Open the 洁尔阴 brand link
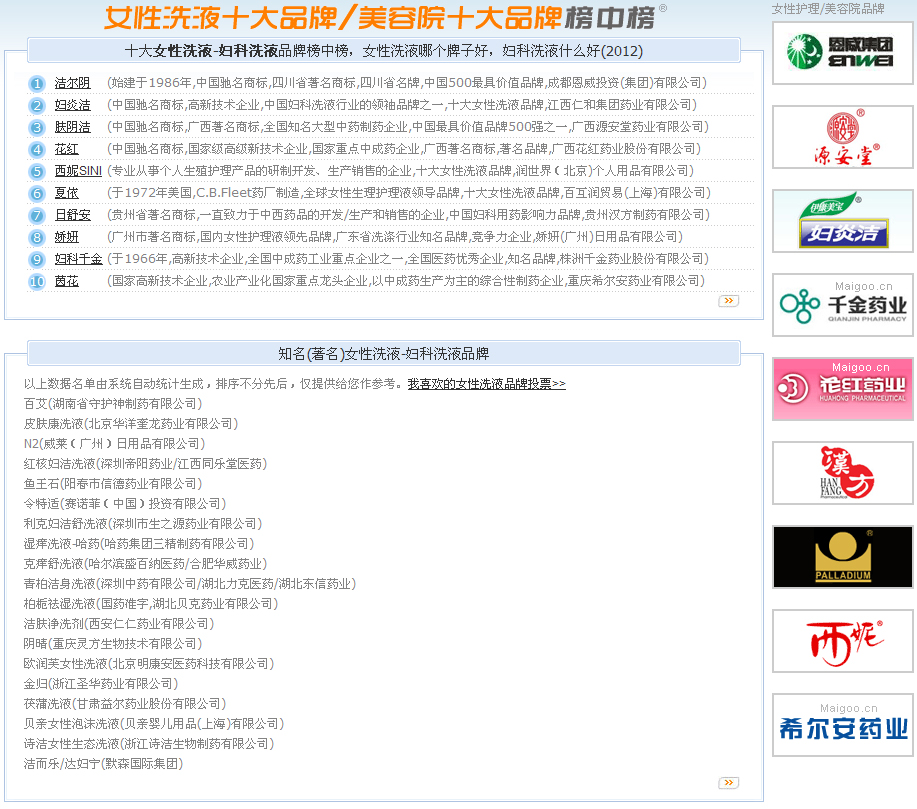917x809 pixels. point(73,83)
